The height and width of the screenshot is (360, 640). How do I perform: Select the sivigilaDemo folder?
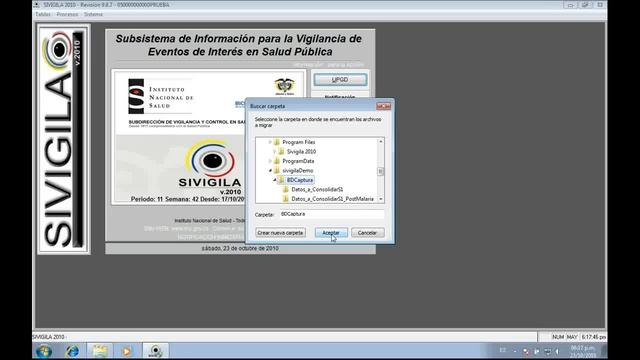[x=298, y=170]
